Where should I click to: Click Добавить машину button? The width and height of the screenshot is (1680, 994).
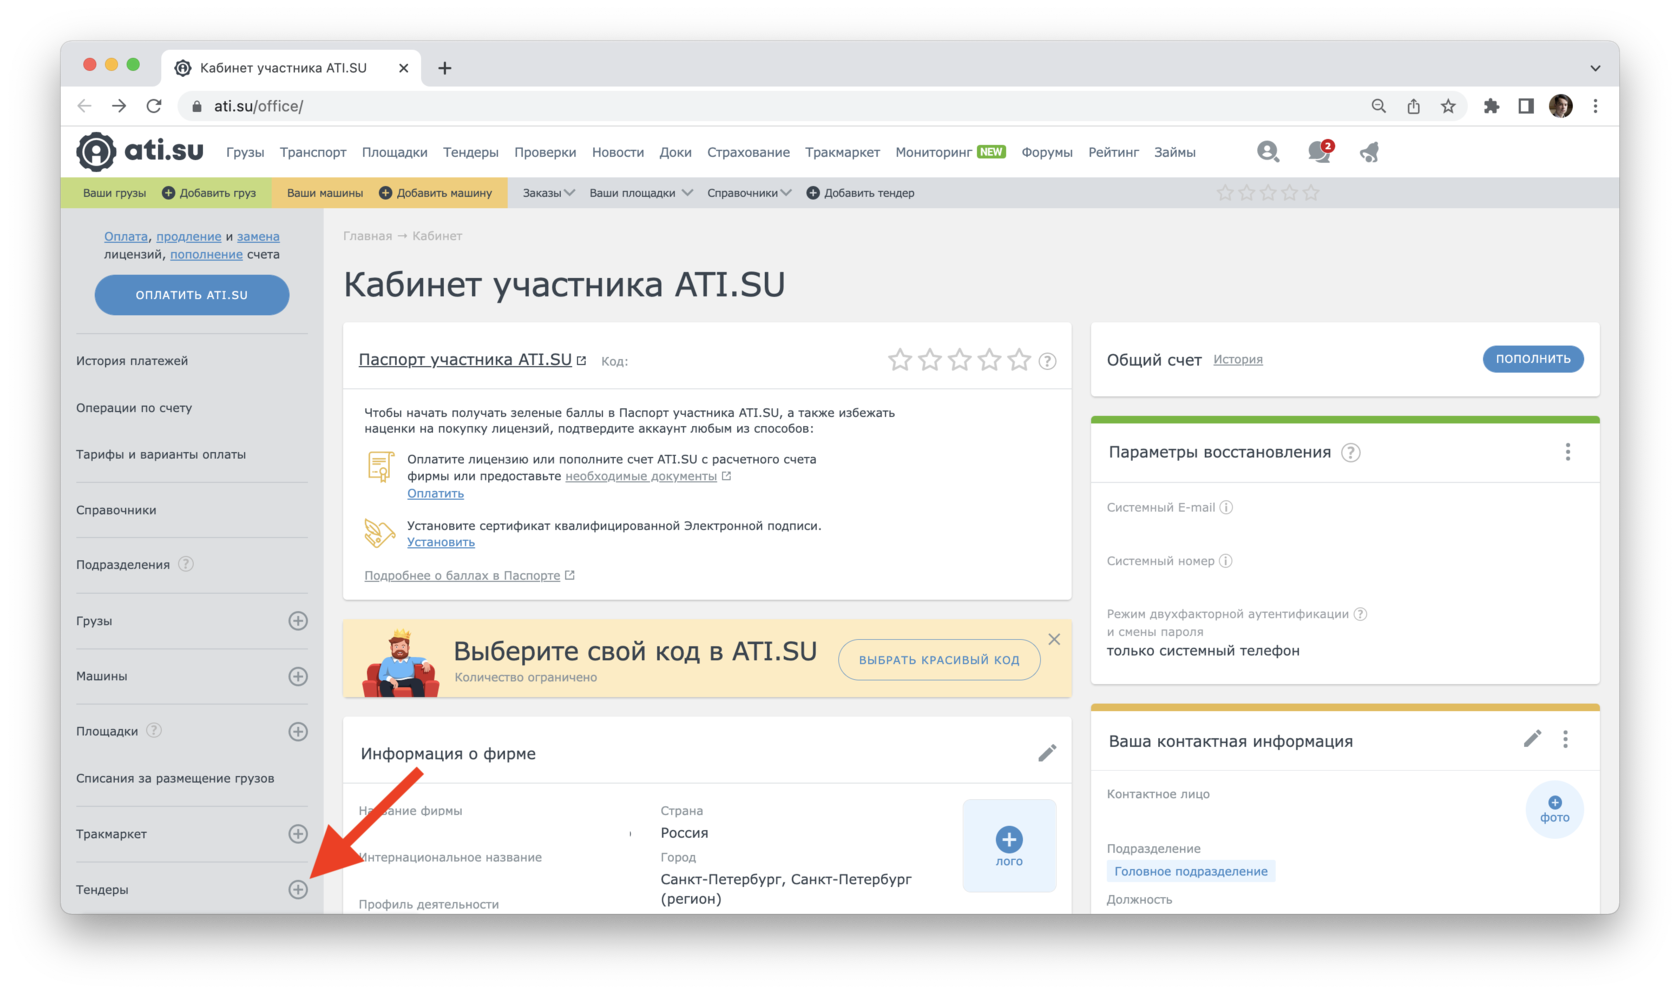tap(435, 193)
